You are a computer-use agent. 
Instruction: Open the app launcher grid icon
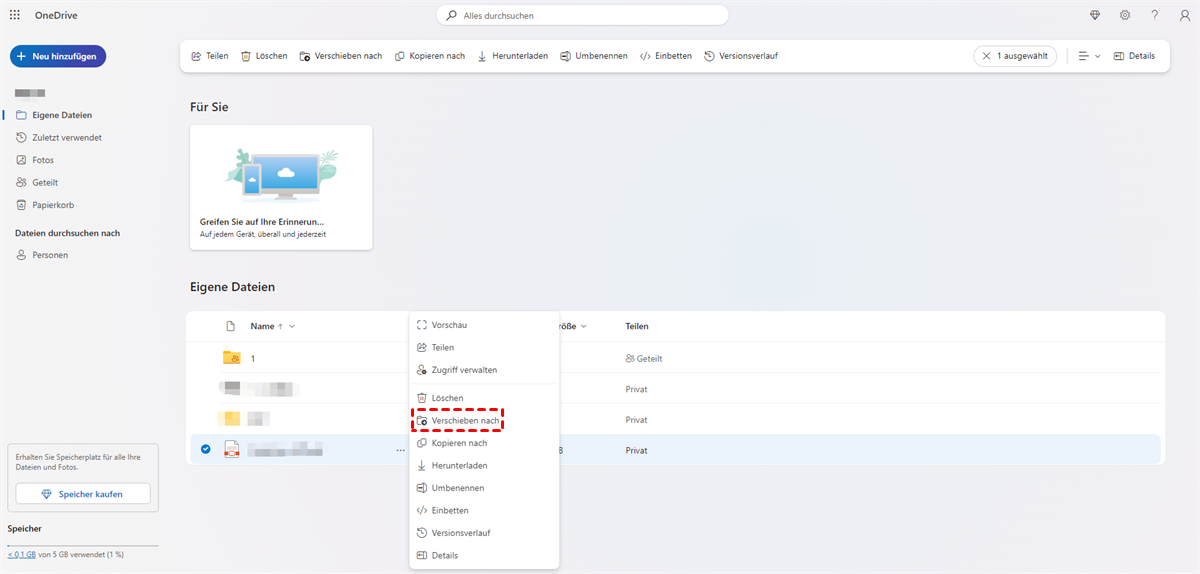[x=15, y=15]
